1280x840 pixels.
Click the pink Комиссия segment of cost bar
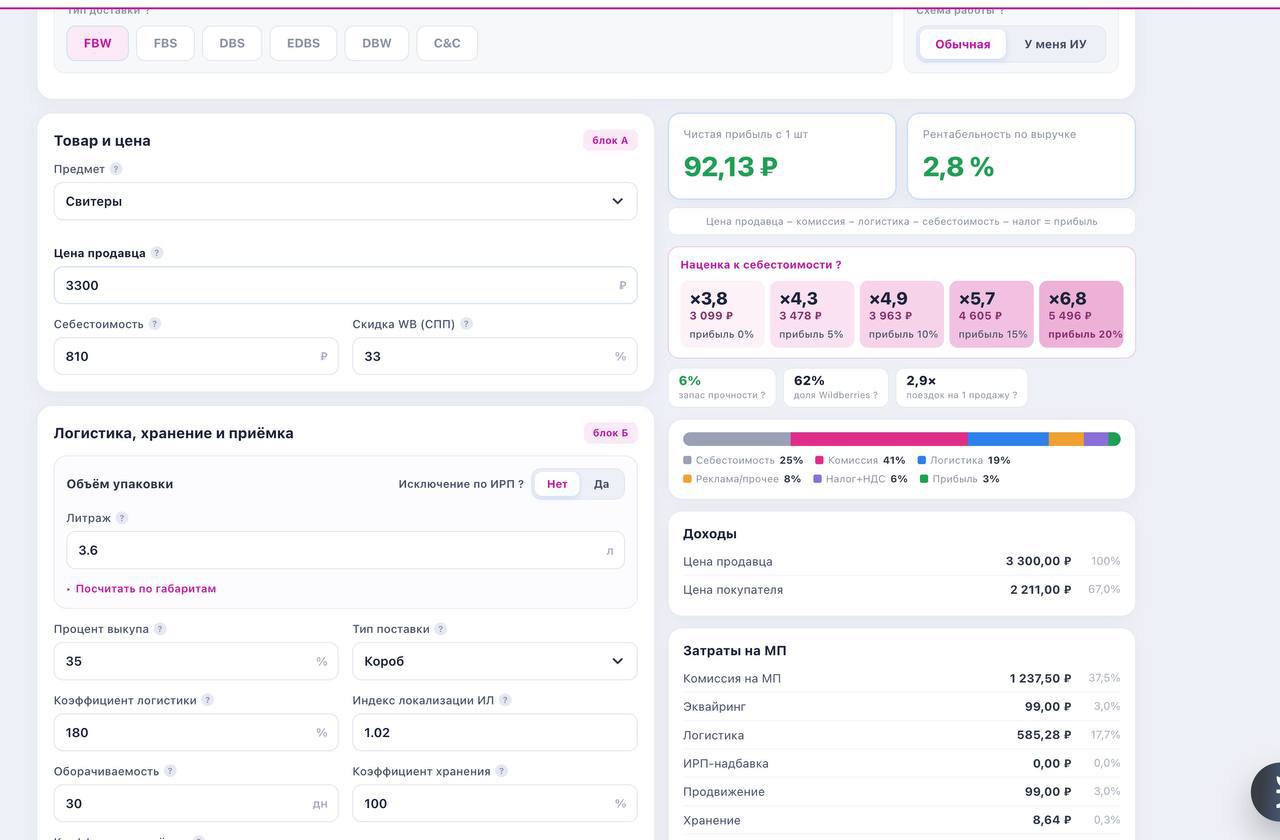click(x=879, y=439)
